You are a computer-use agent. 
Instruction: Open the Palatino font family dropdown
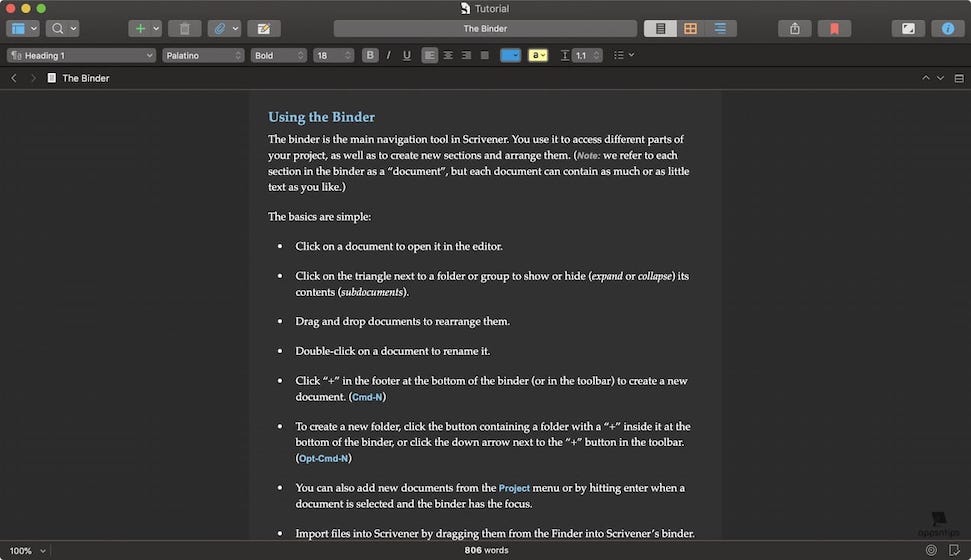[x=203, y=56]
